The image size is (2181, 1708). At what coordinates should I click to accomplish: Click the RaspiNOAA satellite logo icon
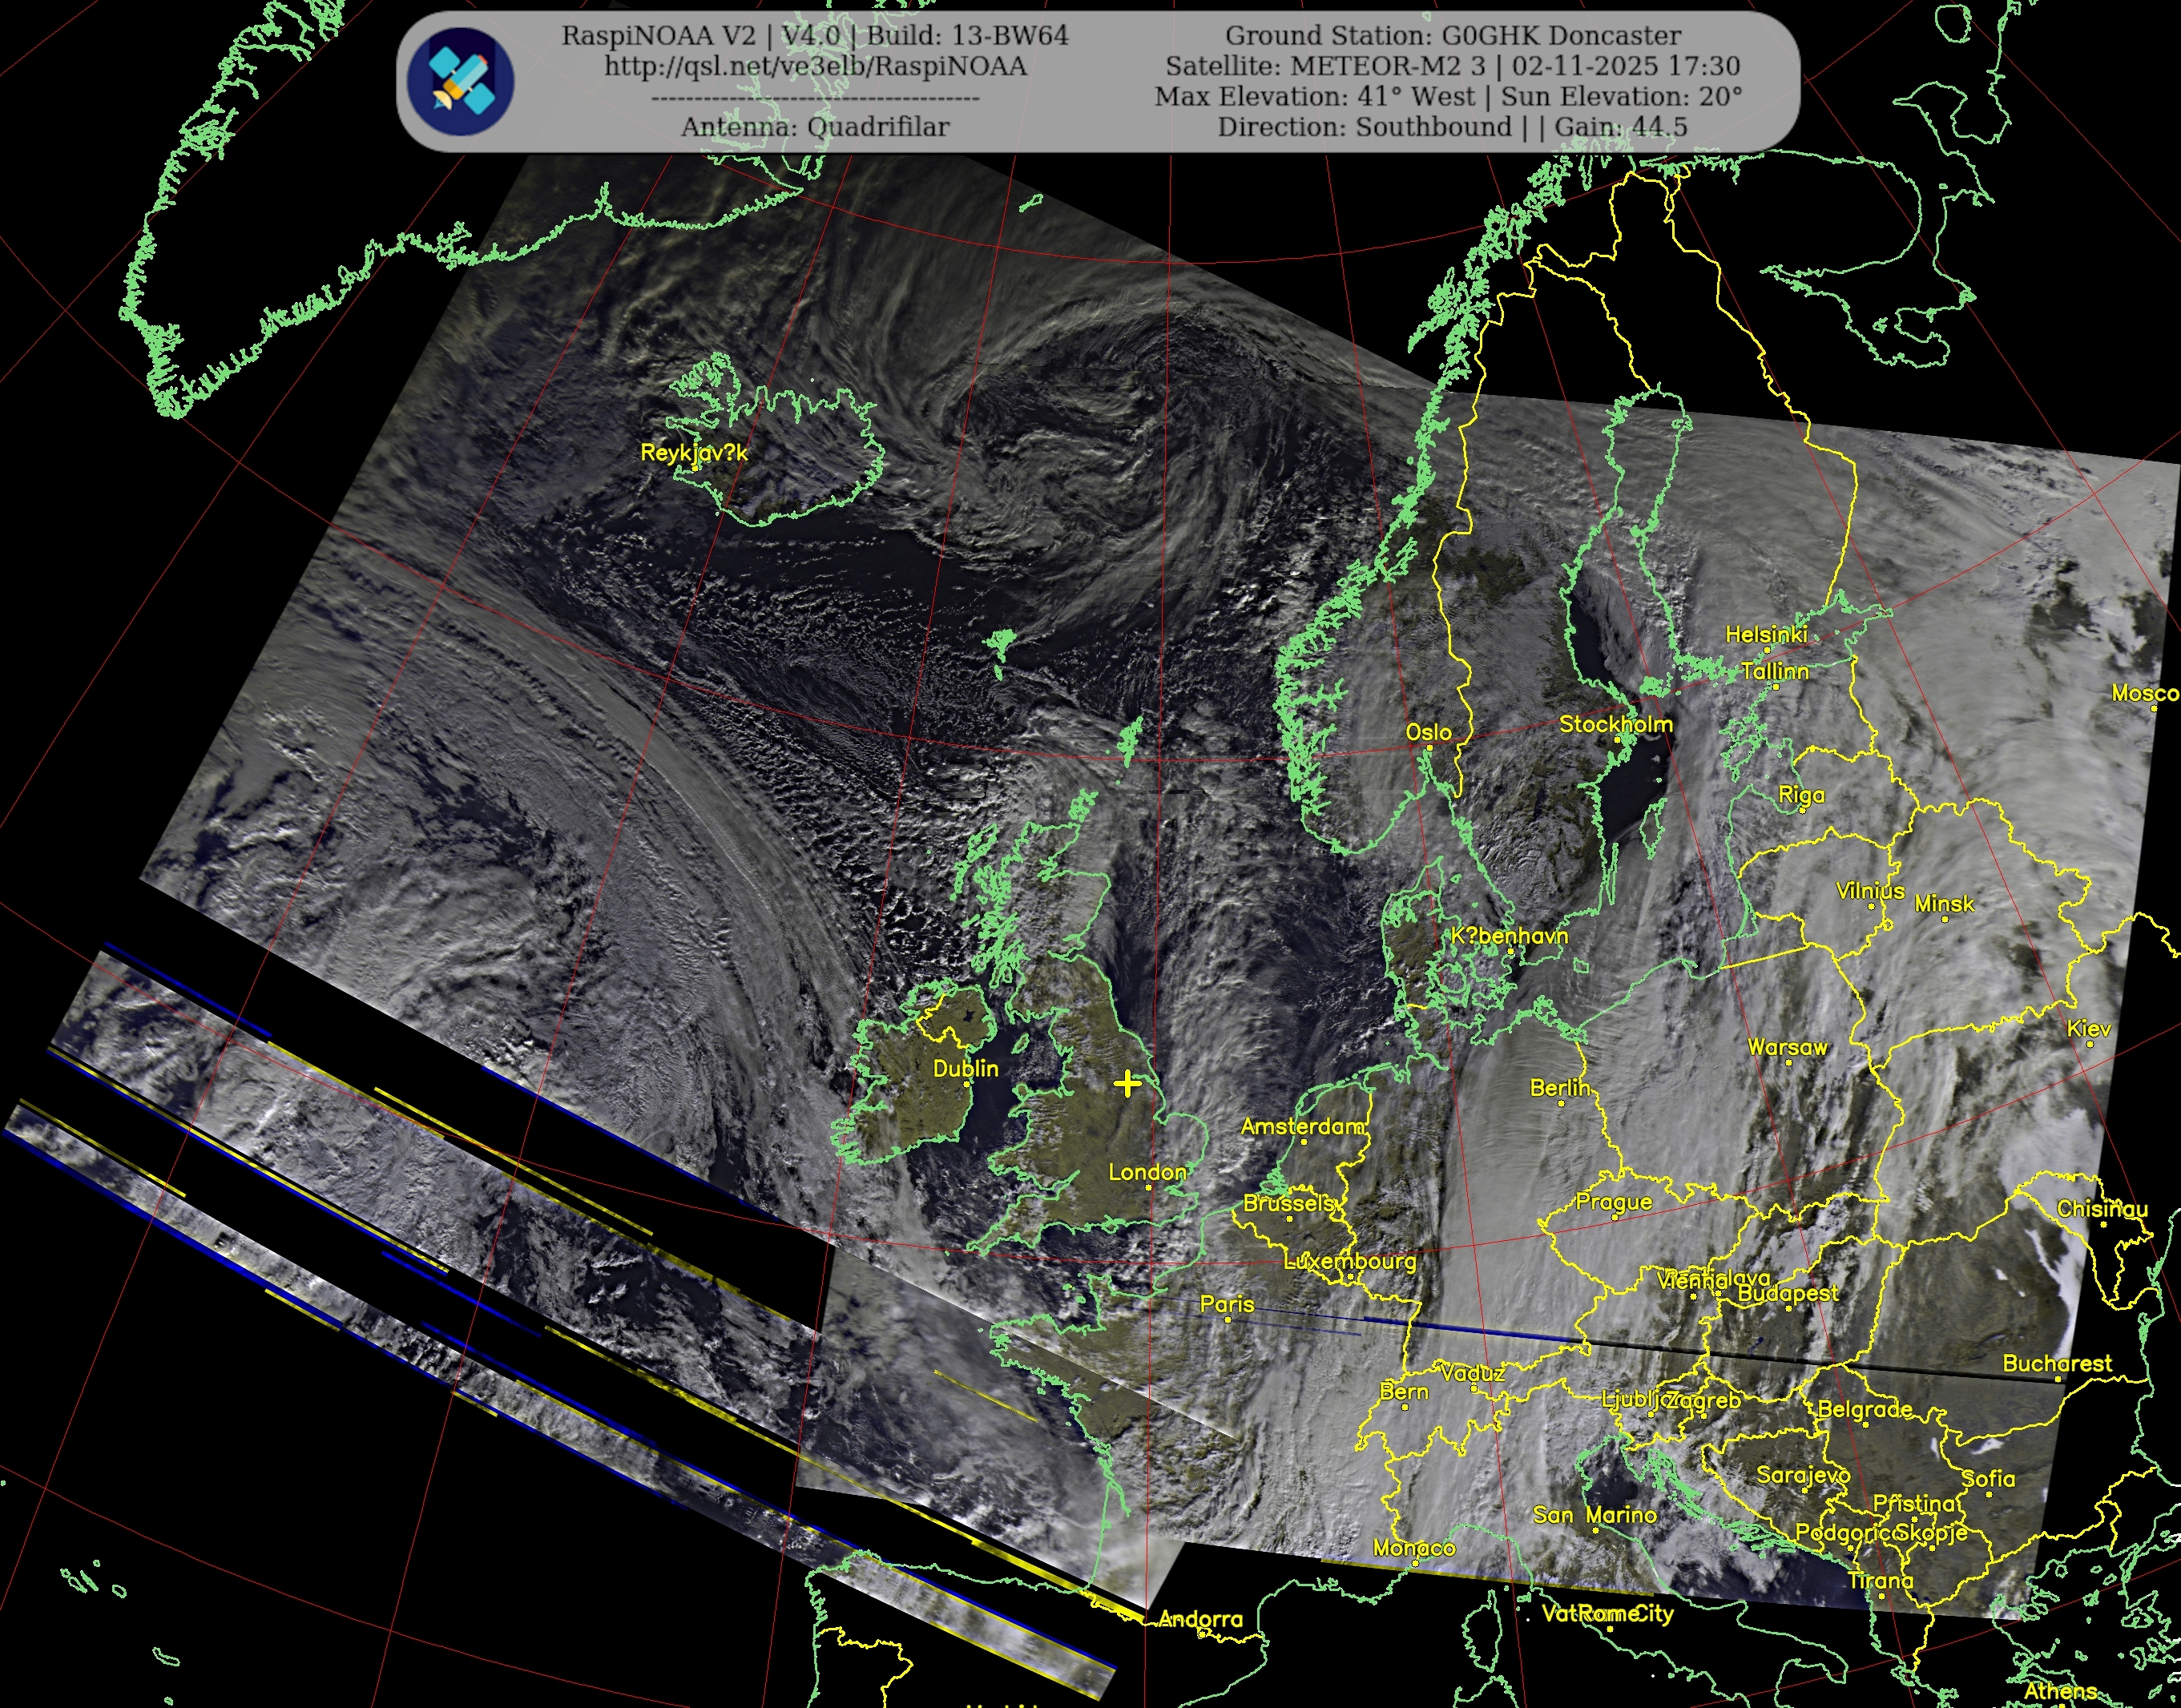pyautogui.click(x=461, y=82)
